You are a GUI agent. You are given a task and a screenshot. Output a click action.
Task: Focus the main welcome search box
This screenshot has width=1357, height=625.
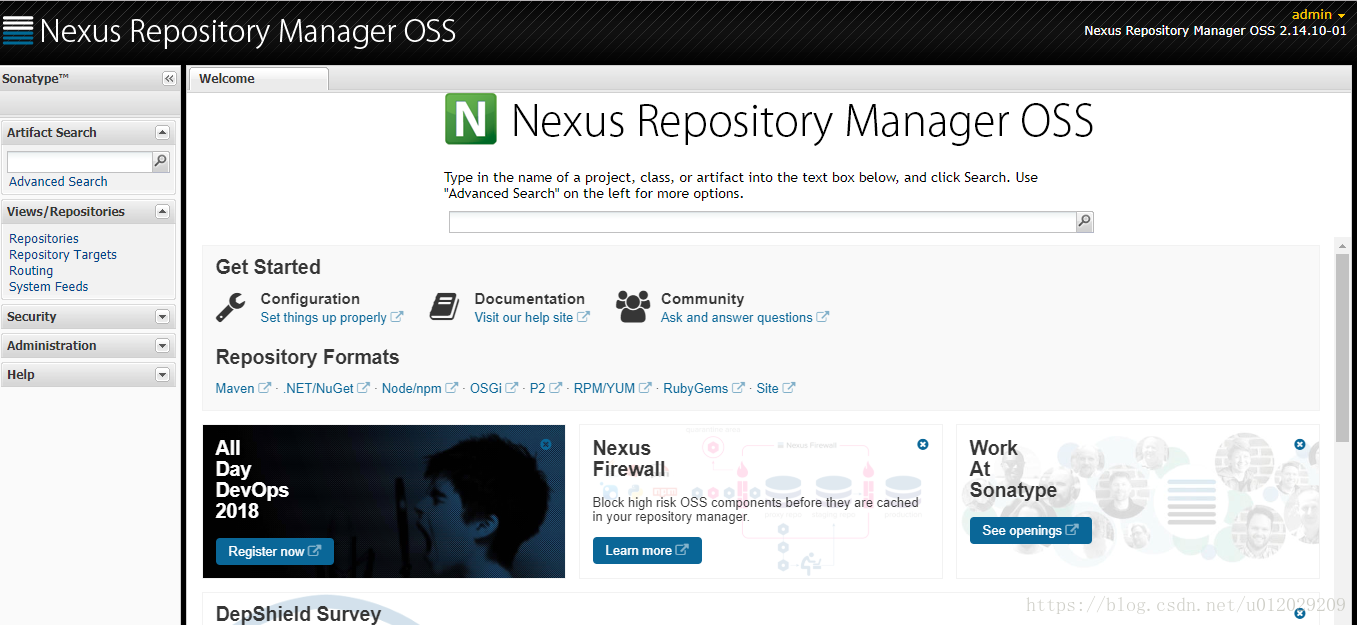point(762,222)
